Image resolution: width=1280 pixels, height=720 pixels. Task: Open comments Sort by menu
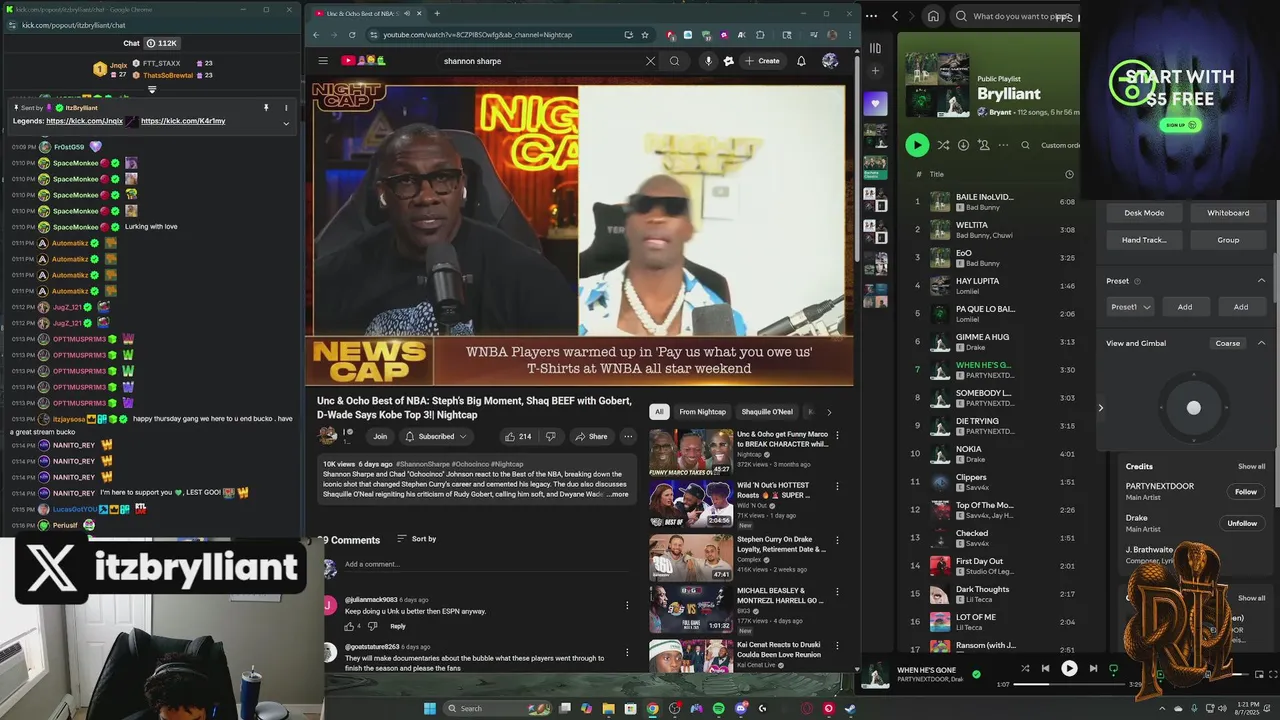click(416, 539)
